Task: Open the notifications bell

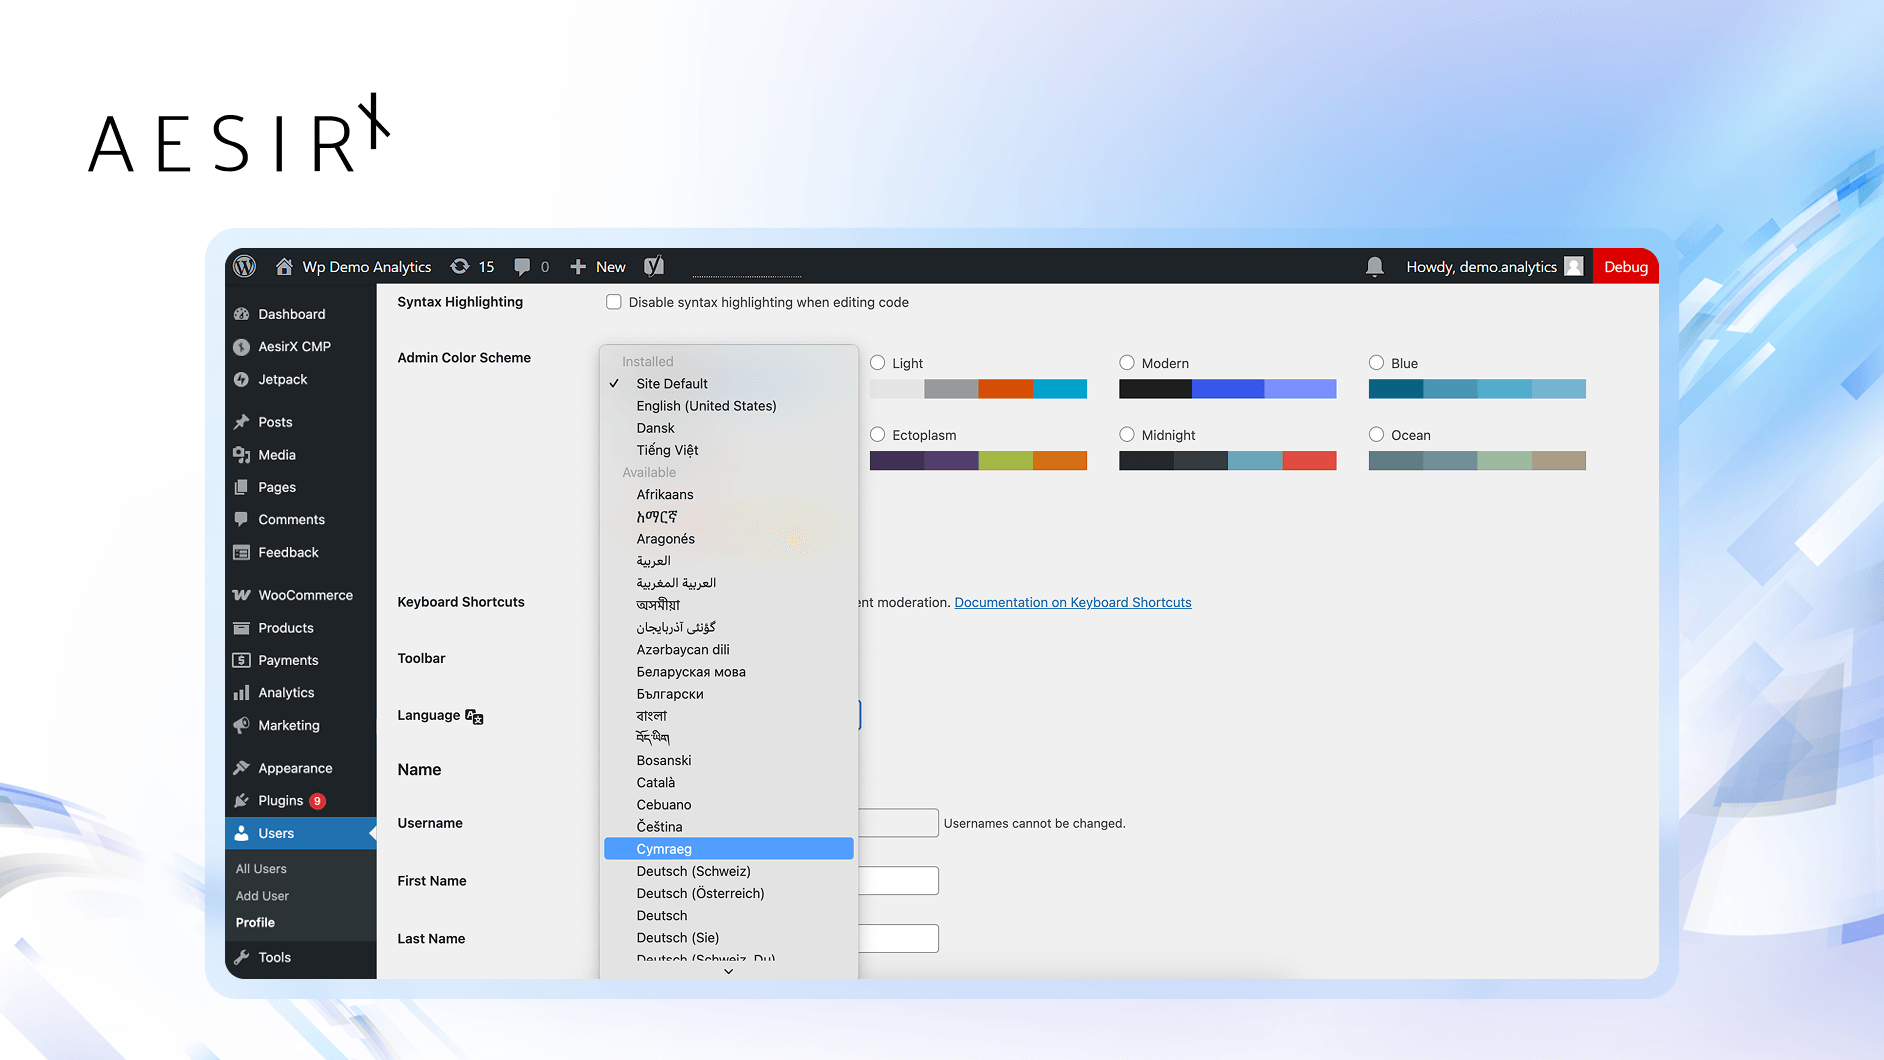Action: tap(1374, 266)
